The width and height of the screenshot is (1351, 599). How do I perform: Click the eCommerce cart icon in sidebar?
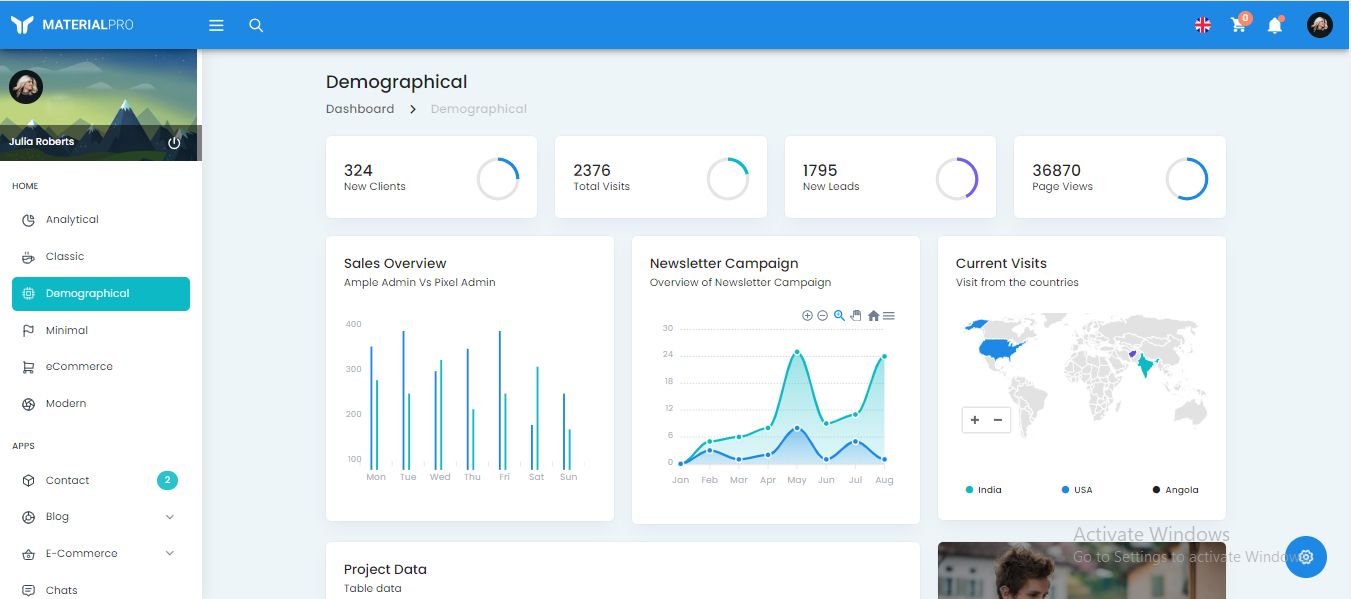click(x=28, y=367)
